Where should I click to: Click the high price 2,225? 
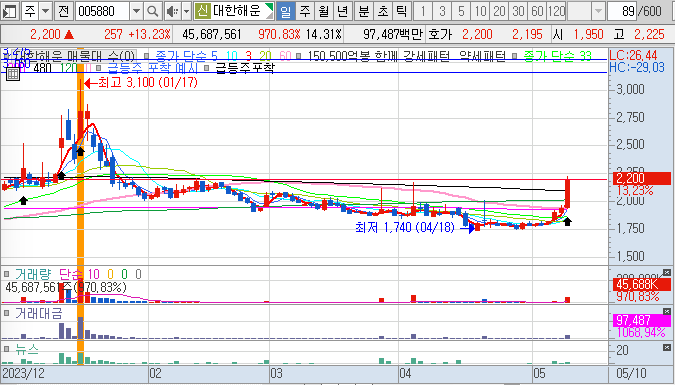point(649,34)
